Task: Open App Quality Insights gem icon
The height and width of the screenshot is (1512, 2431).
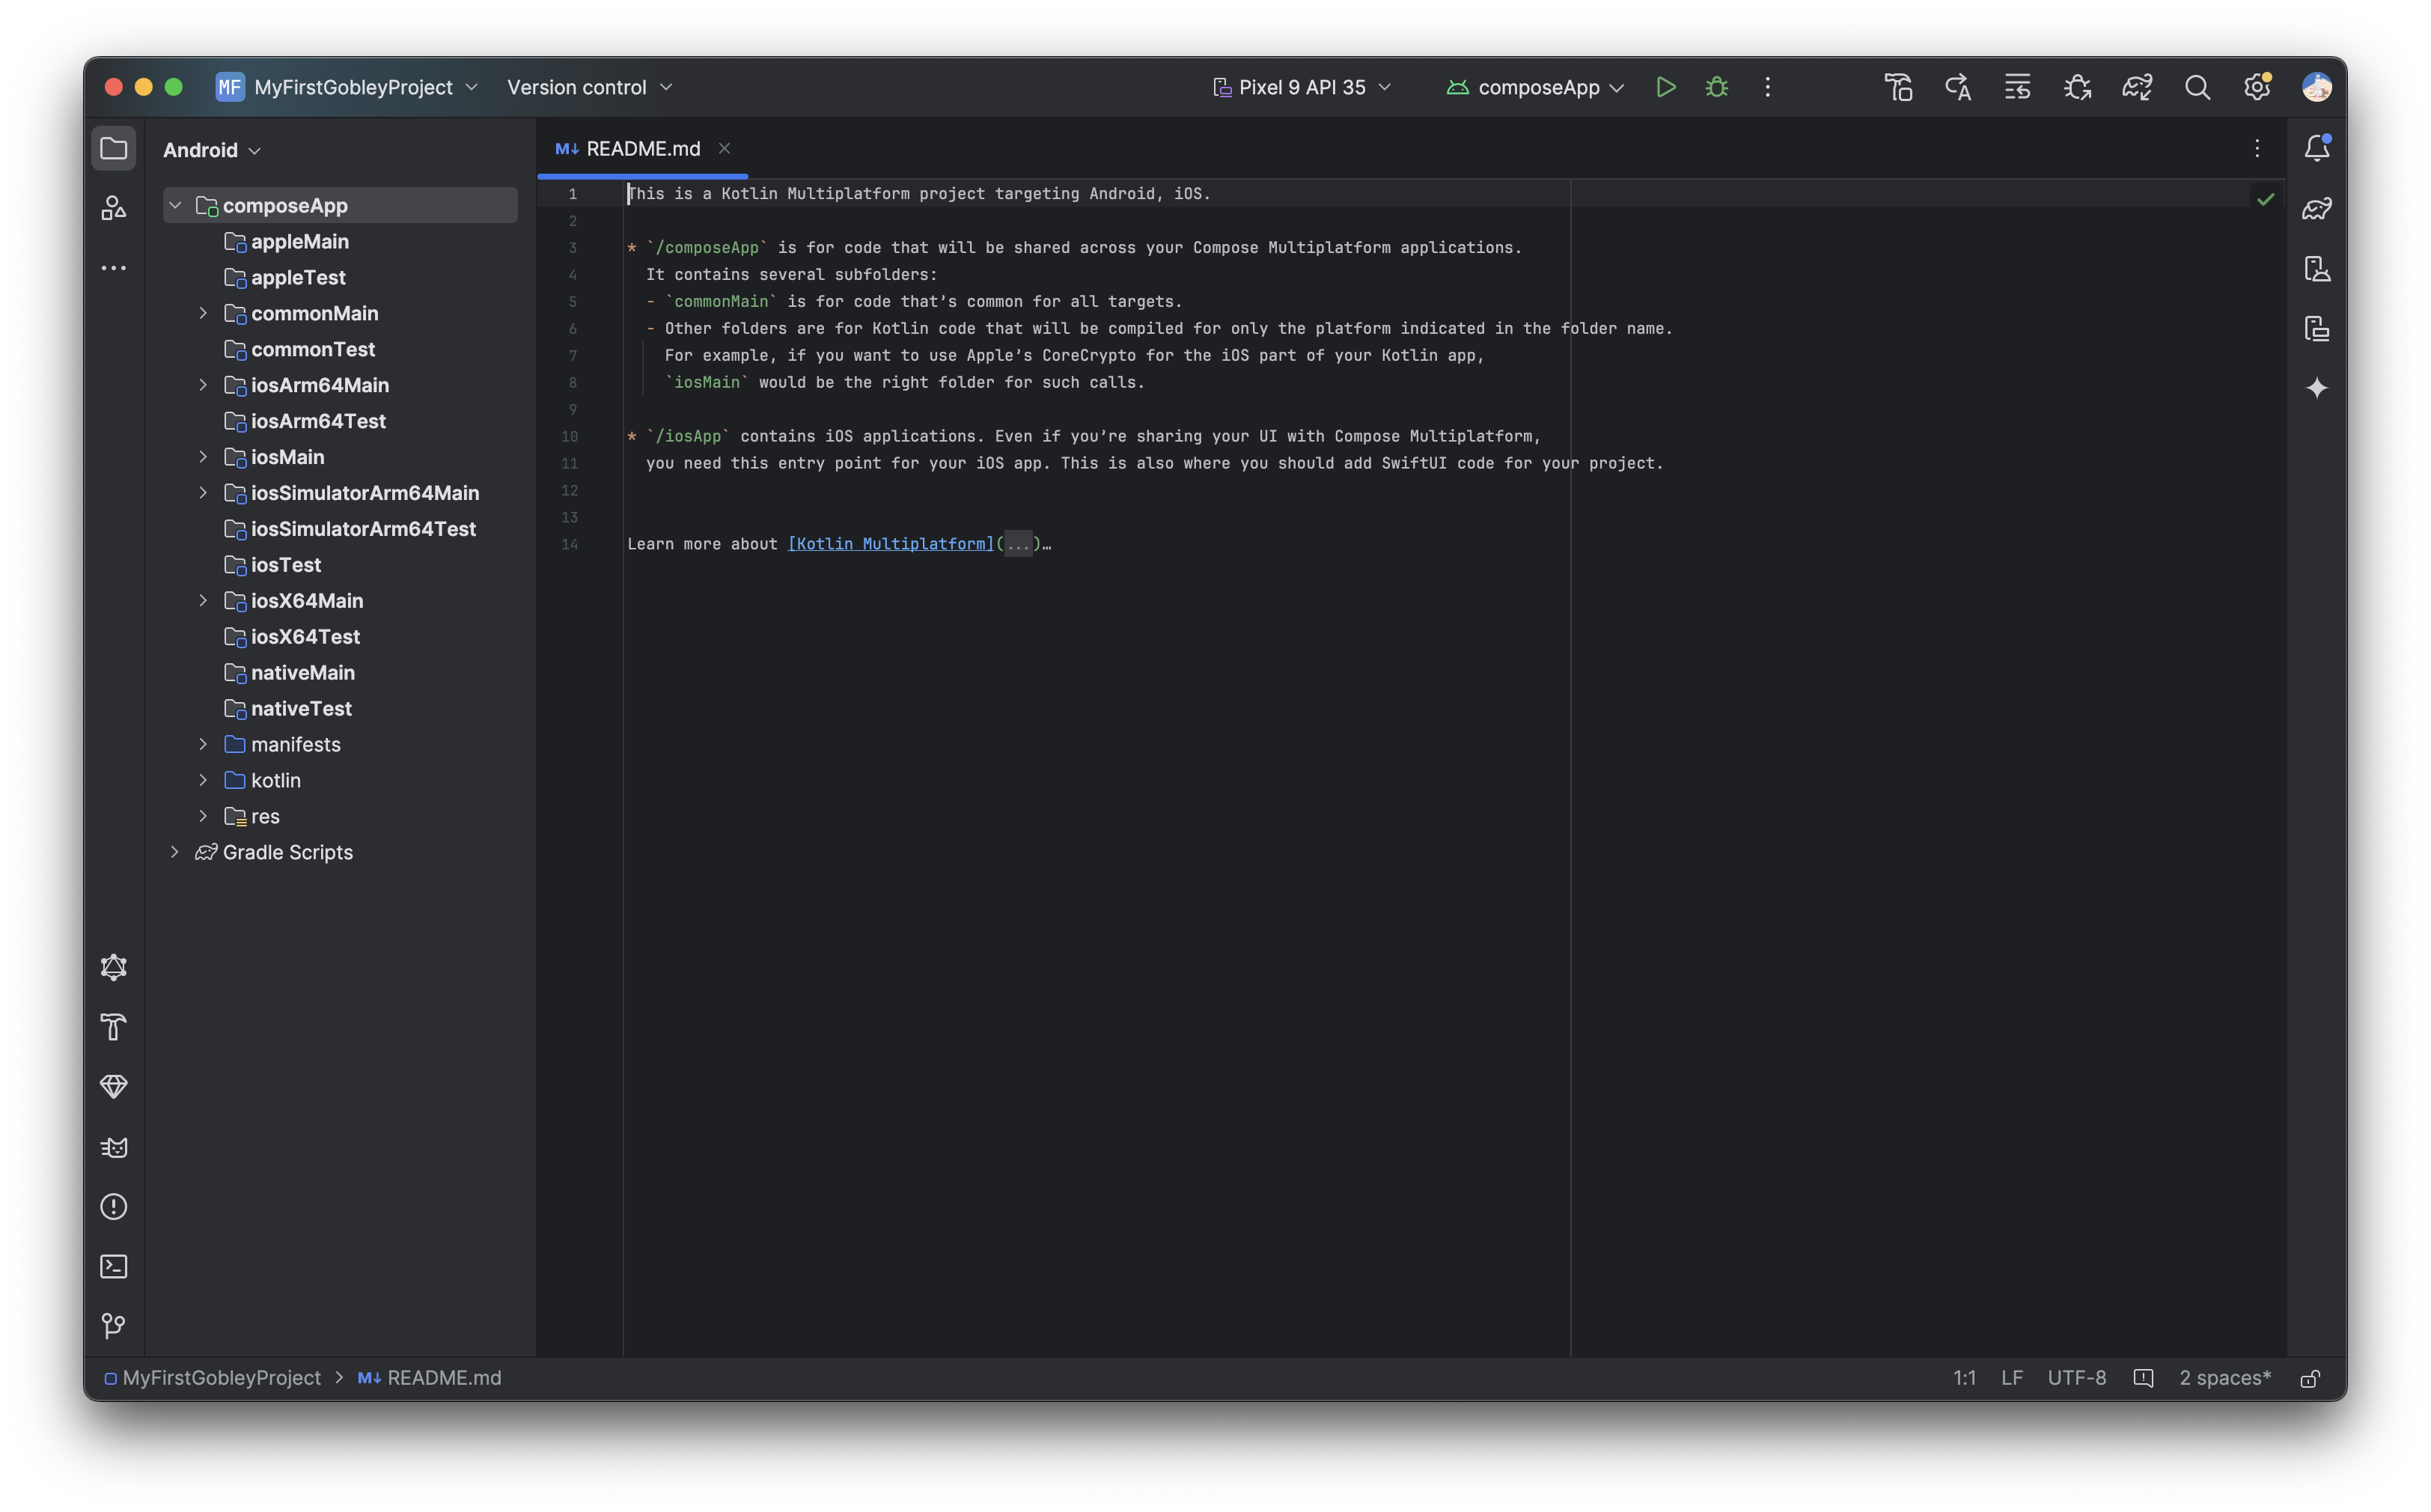Action: click(114, 1087)
